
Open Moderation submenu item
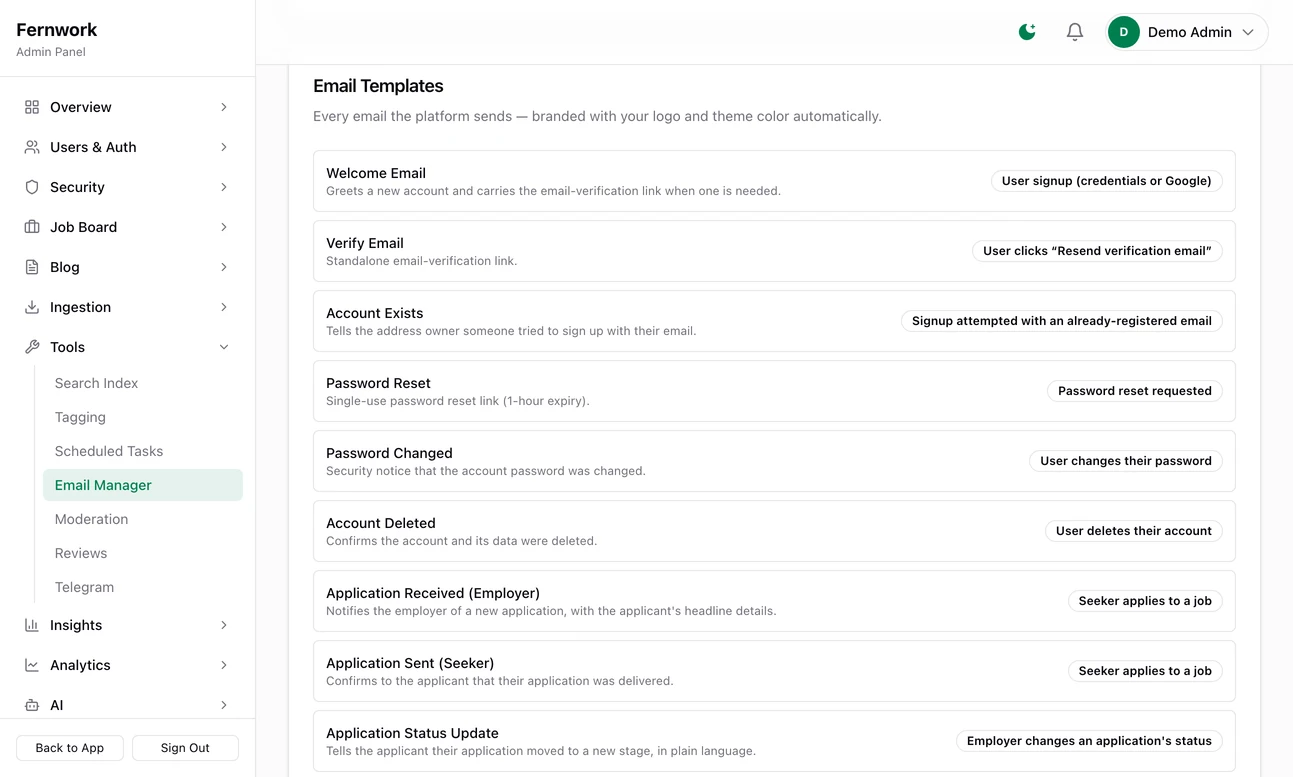pos(143,519)
